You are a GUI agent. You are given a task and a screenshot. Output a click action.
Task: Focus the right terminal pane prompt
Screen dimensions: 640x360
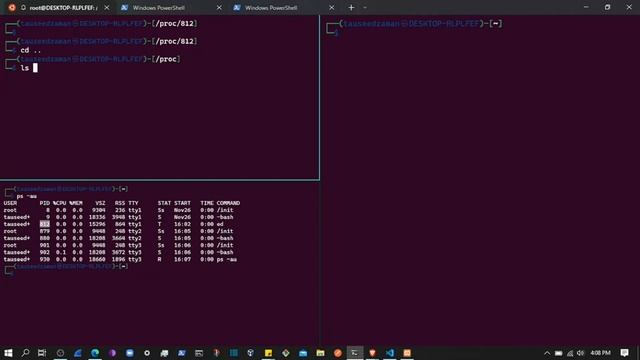(x=414, y=28)
